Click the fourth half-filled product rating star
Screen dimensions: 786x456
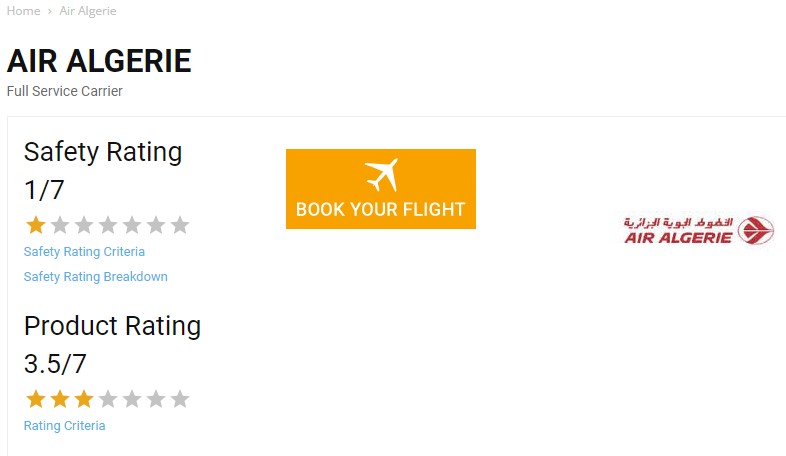pyautogui.click(x=108, y=400)
